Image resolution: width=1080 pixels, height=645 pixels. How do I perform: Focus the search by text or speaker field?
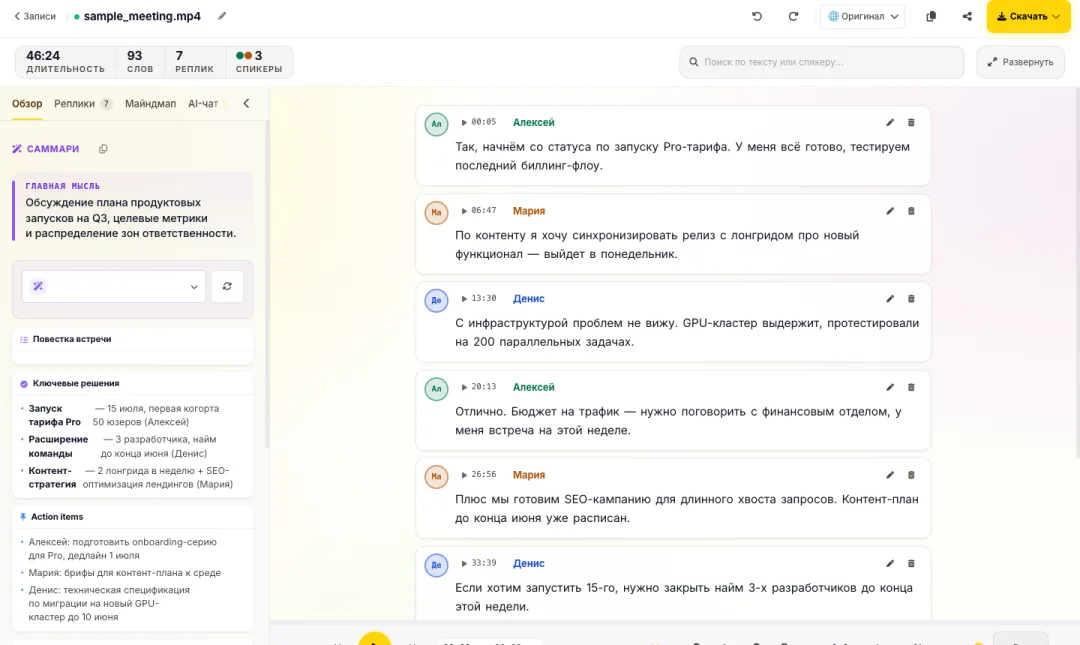(x=821, y=62)
